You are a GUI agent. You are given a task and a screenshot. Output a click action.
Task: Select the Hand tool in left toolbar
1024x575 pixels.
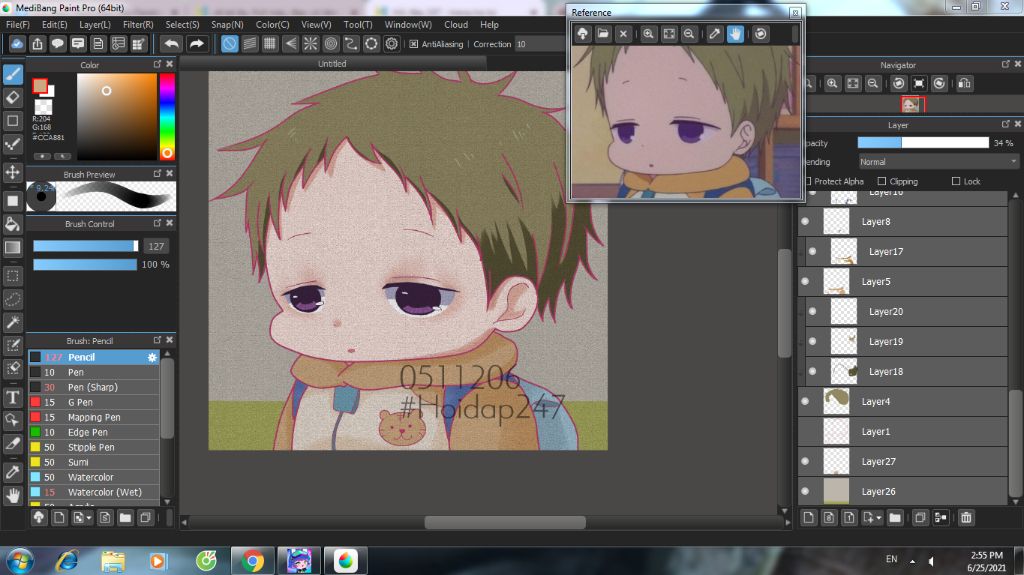12,495
